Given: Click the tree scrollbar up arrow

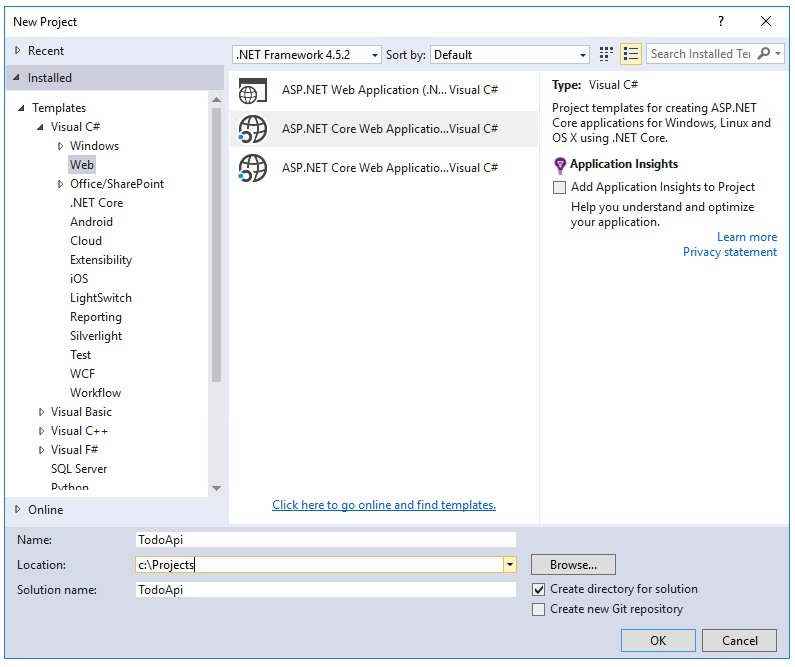Looking at the screenshot, I should point(216,99).
